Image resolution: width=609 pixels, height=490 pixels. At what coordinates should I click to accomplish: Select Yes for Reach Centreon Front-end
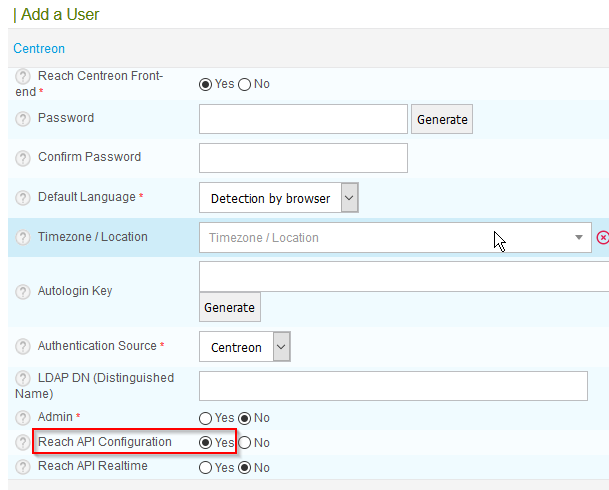[x=205, y=84]
